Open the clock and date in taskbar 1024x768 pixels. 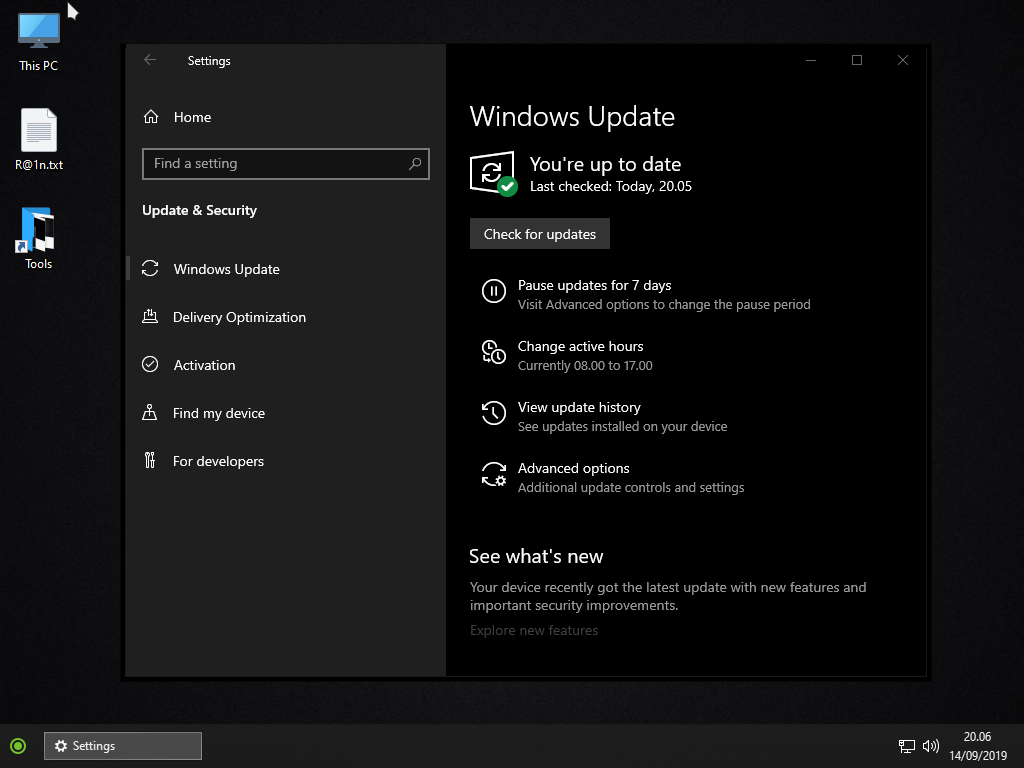tap(978, 746)
